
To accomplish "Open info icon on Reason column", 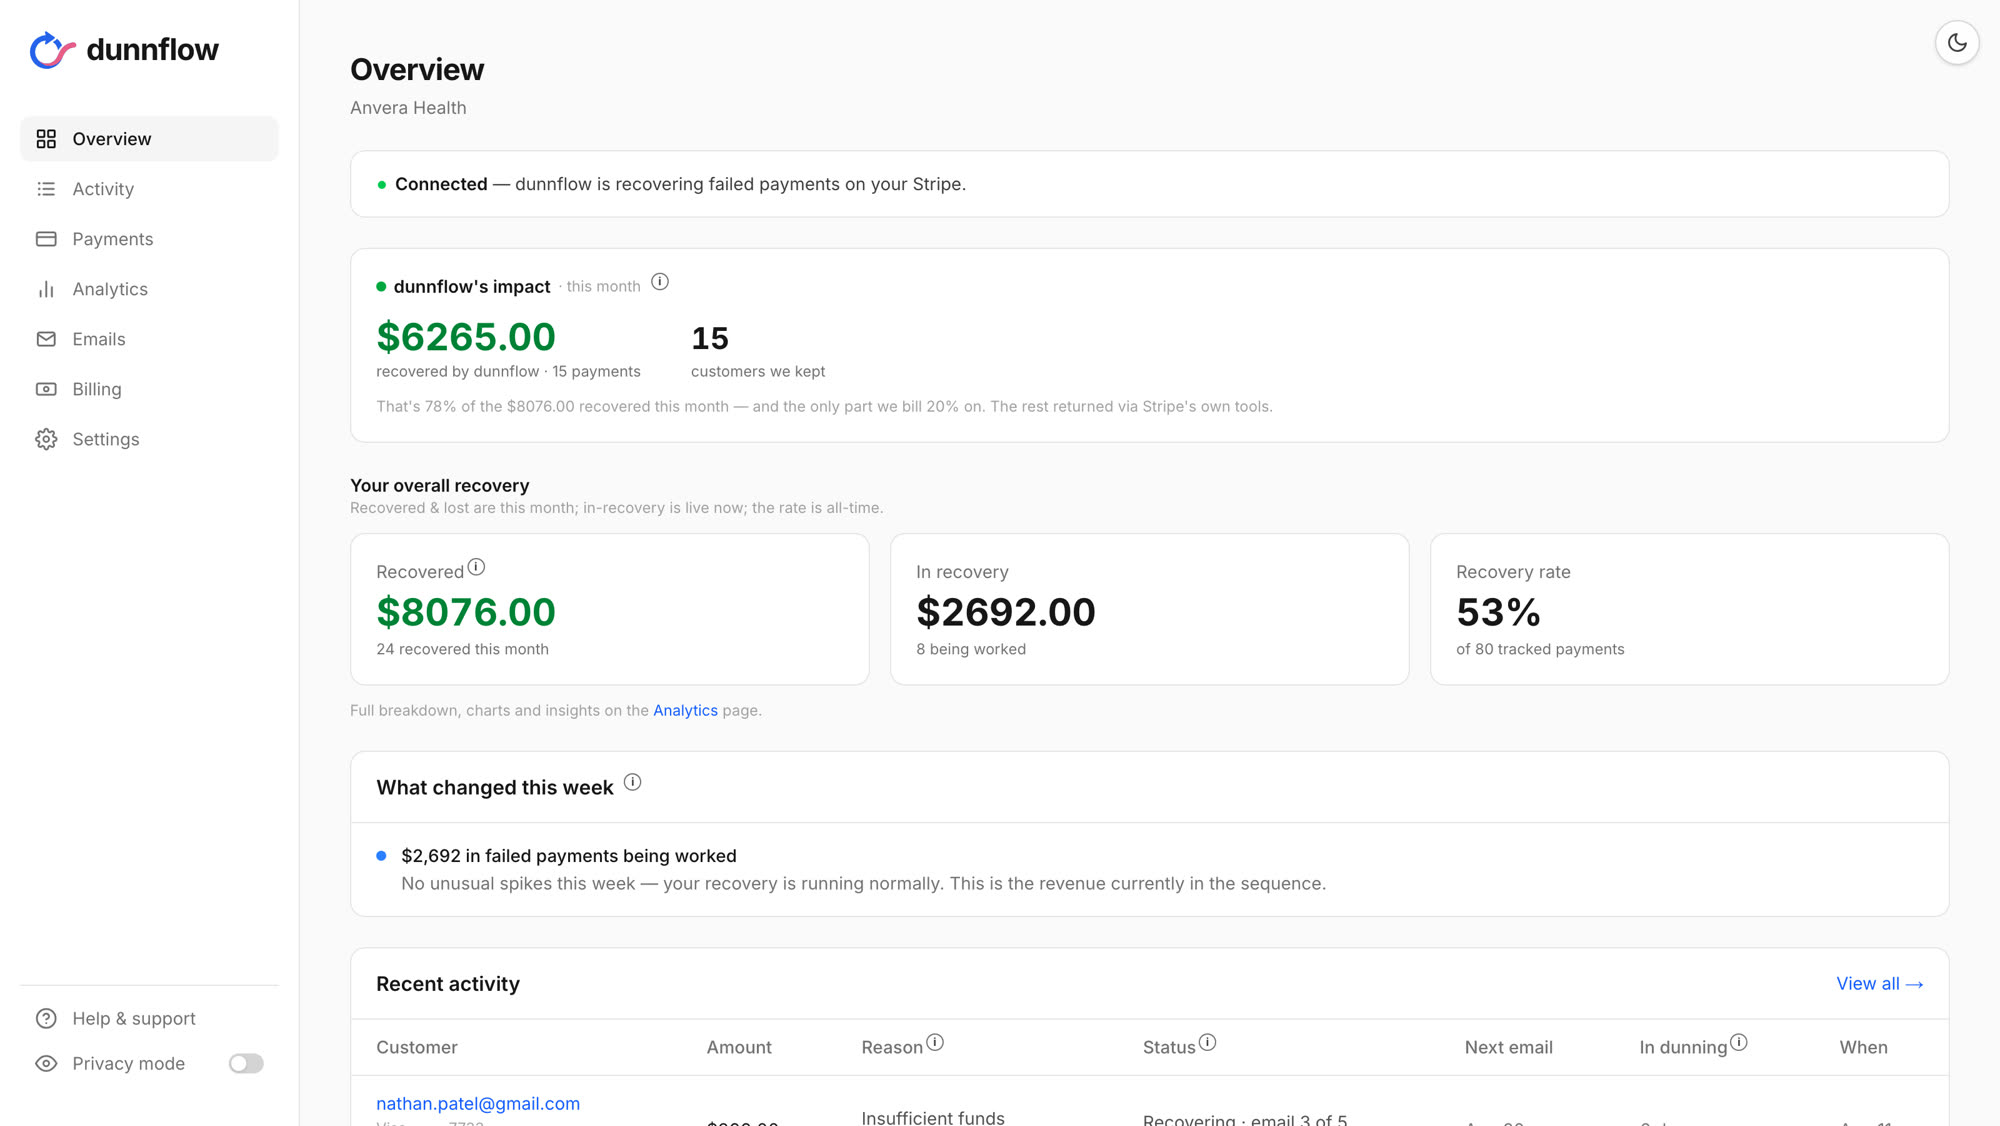I will point(935,1042).
